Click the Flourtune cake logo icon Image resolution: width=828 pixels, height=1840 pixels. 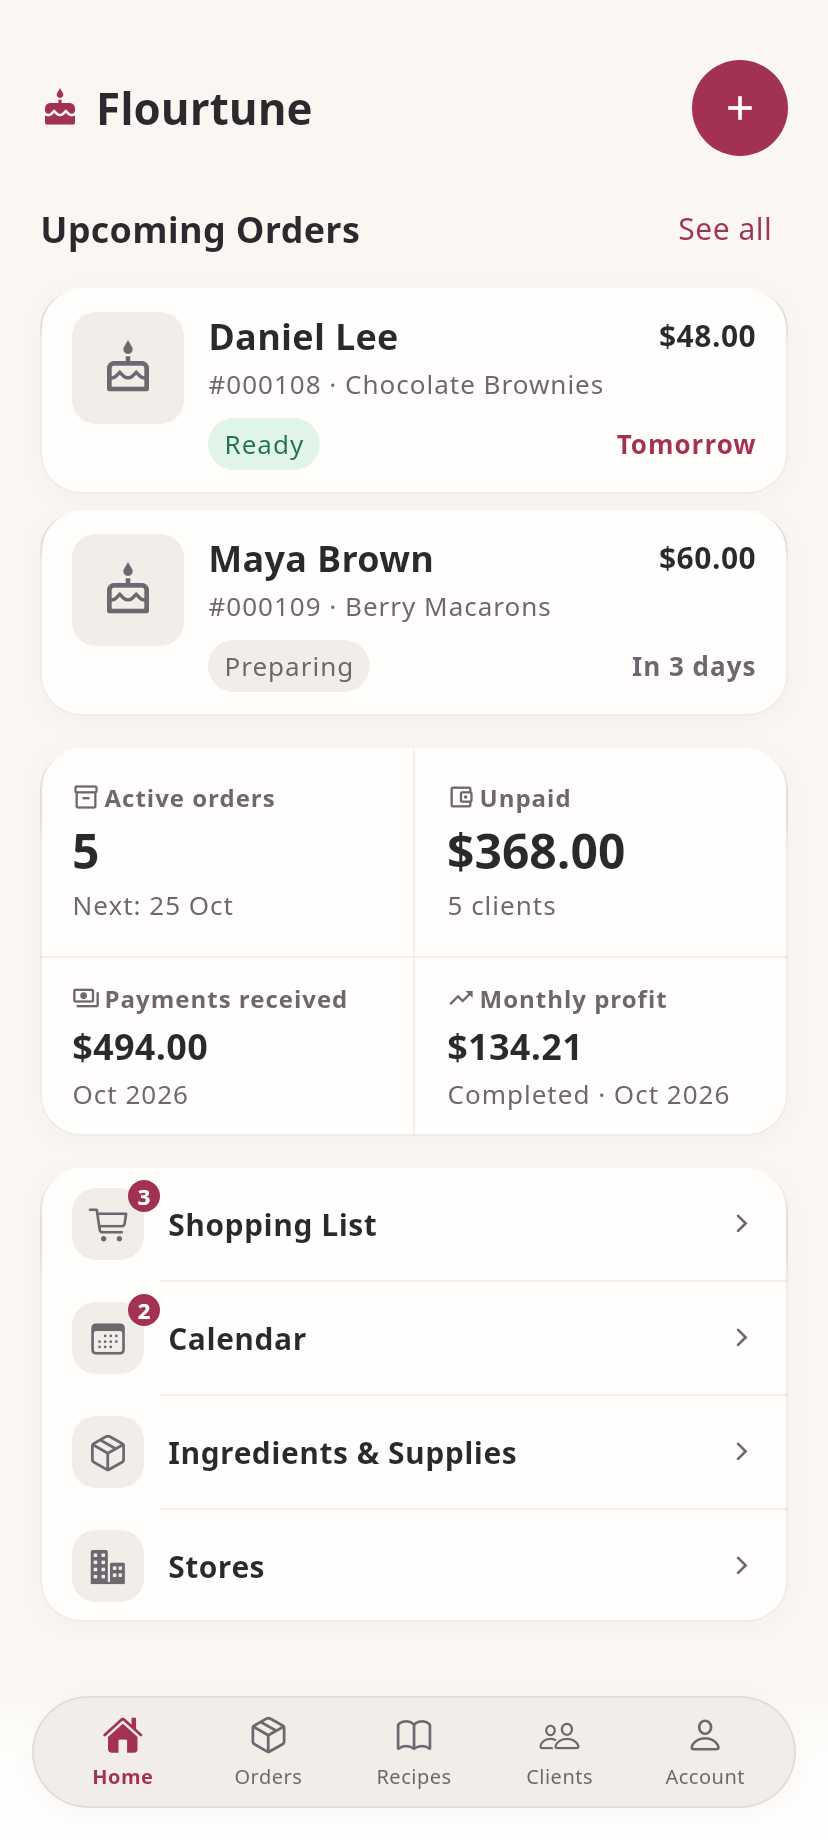click(60, 108)
